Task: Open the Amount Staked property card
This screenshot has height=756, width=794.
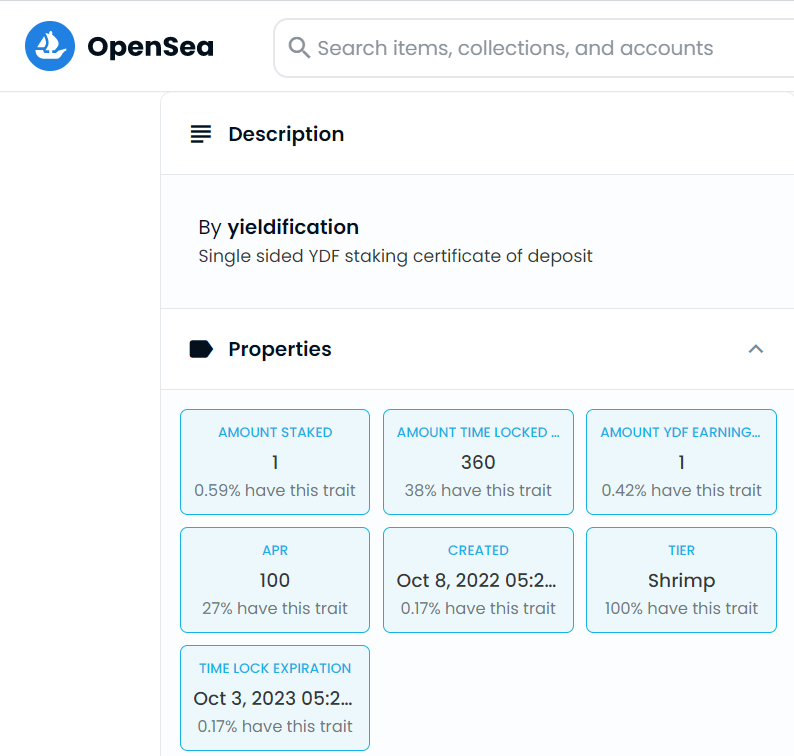Action: [275, 462]
